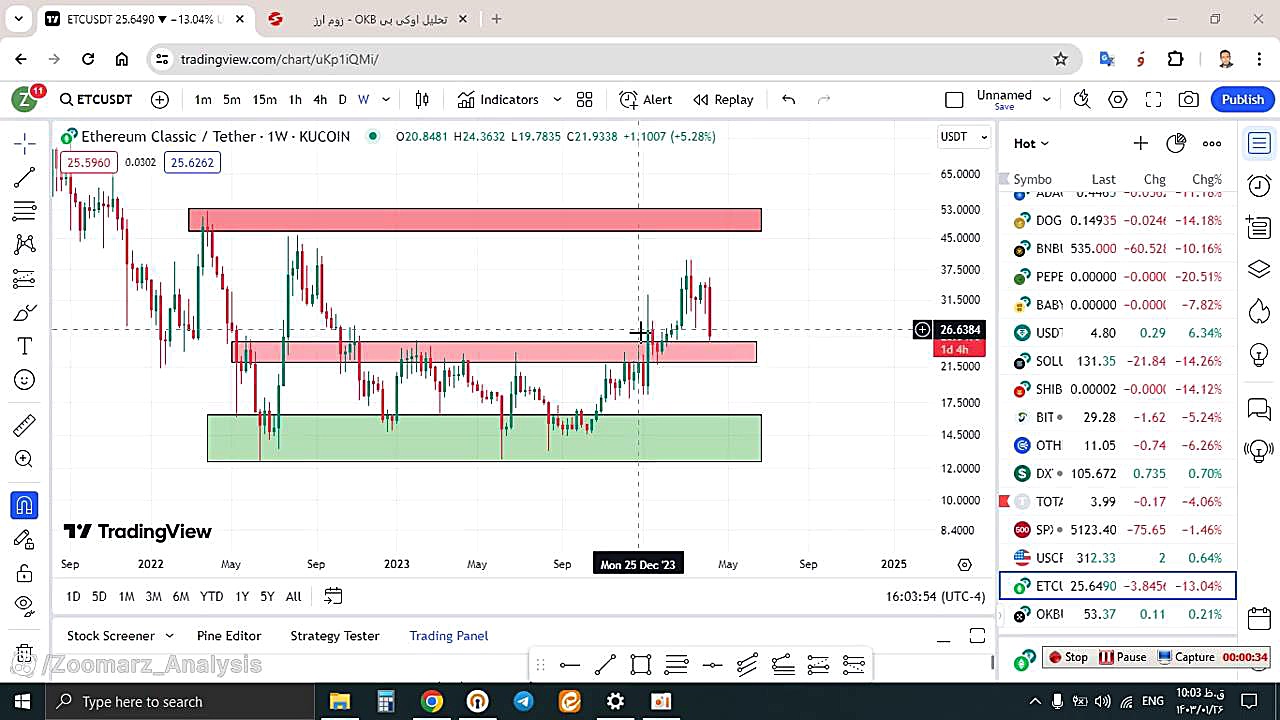
Task: Maximize the bottom panel
Action: click(977, 636)
